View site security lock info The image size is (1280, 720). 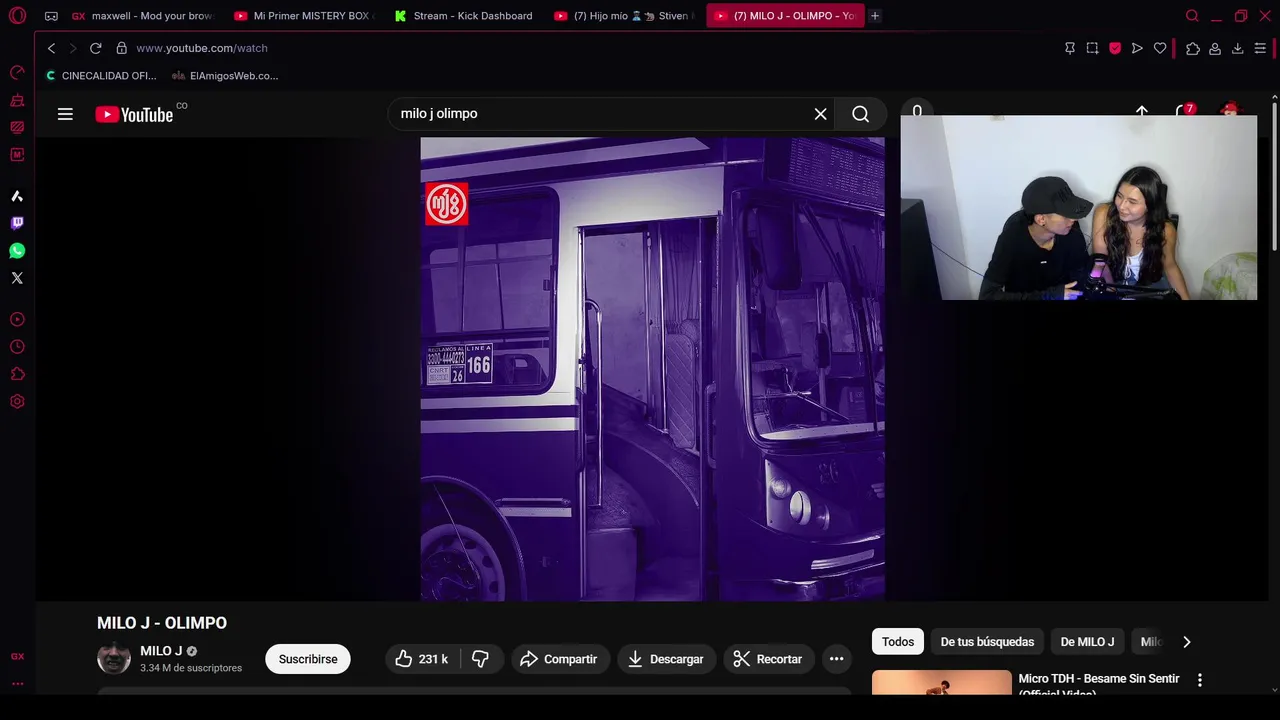tap(121, 48)
